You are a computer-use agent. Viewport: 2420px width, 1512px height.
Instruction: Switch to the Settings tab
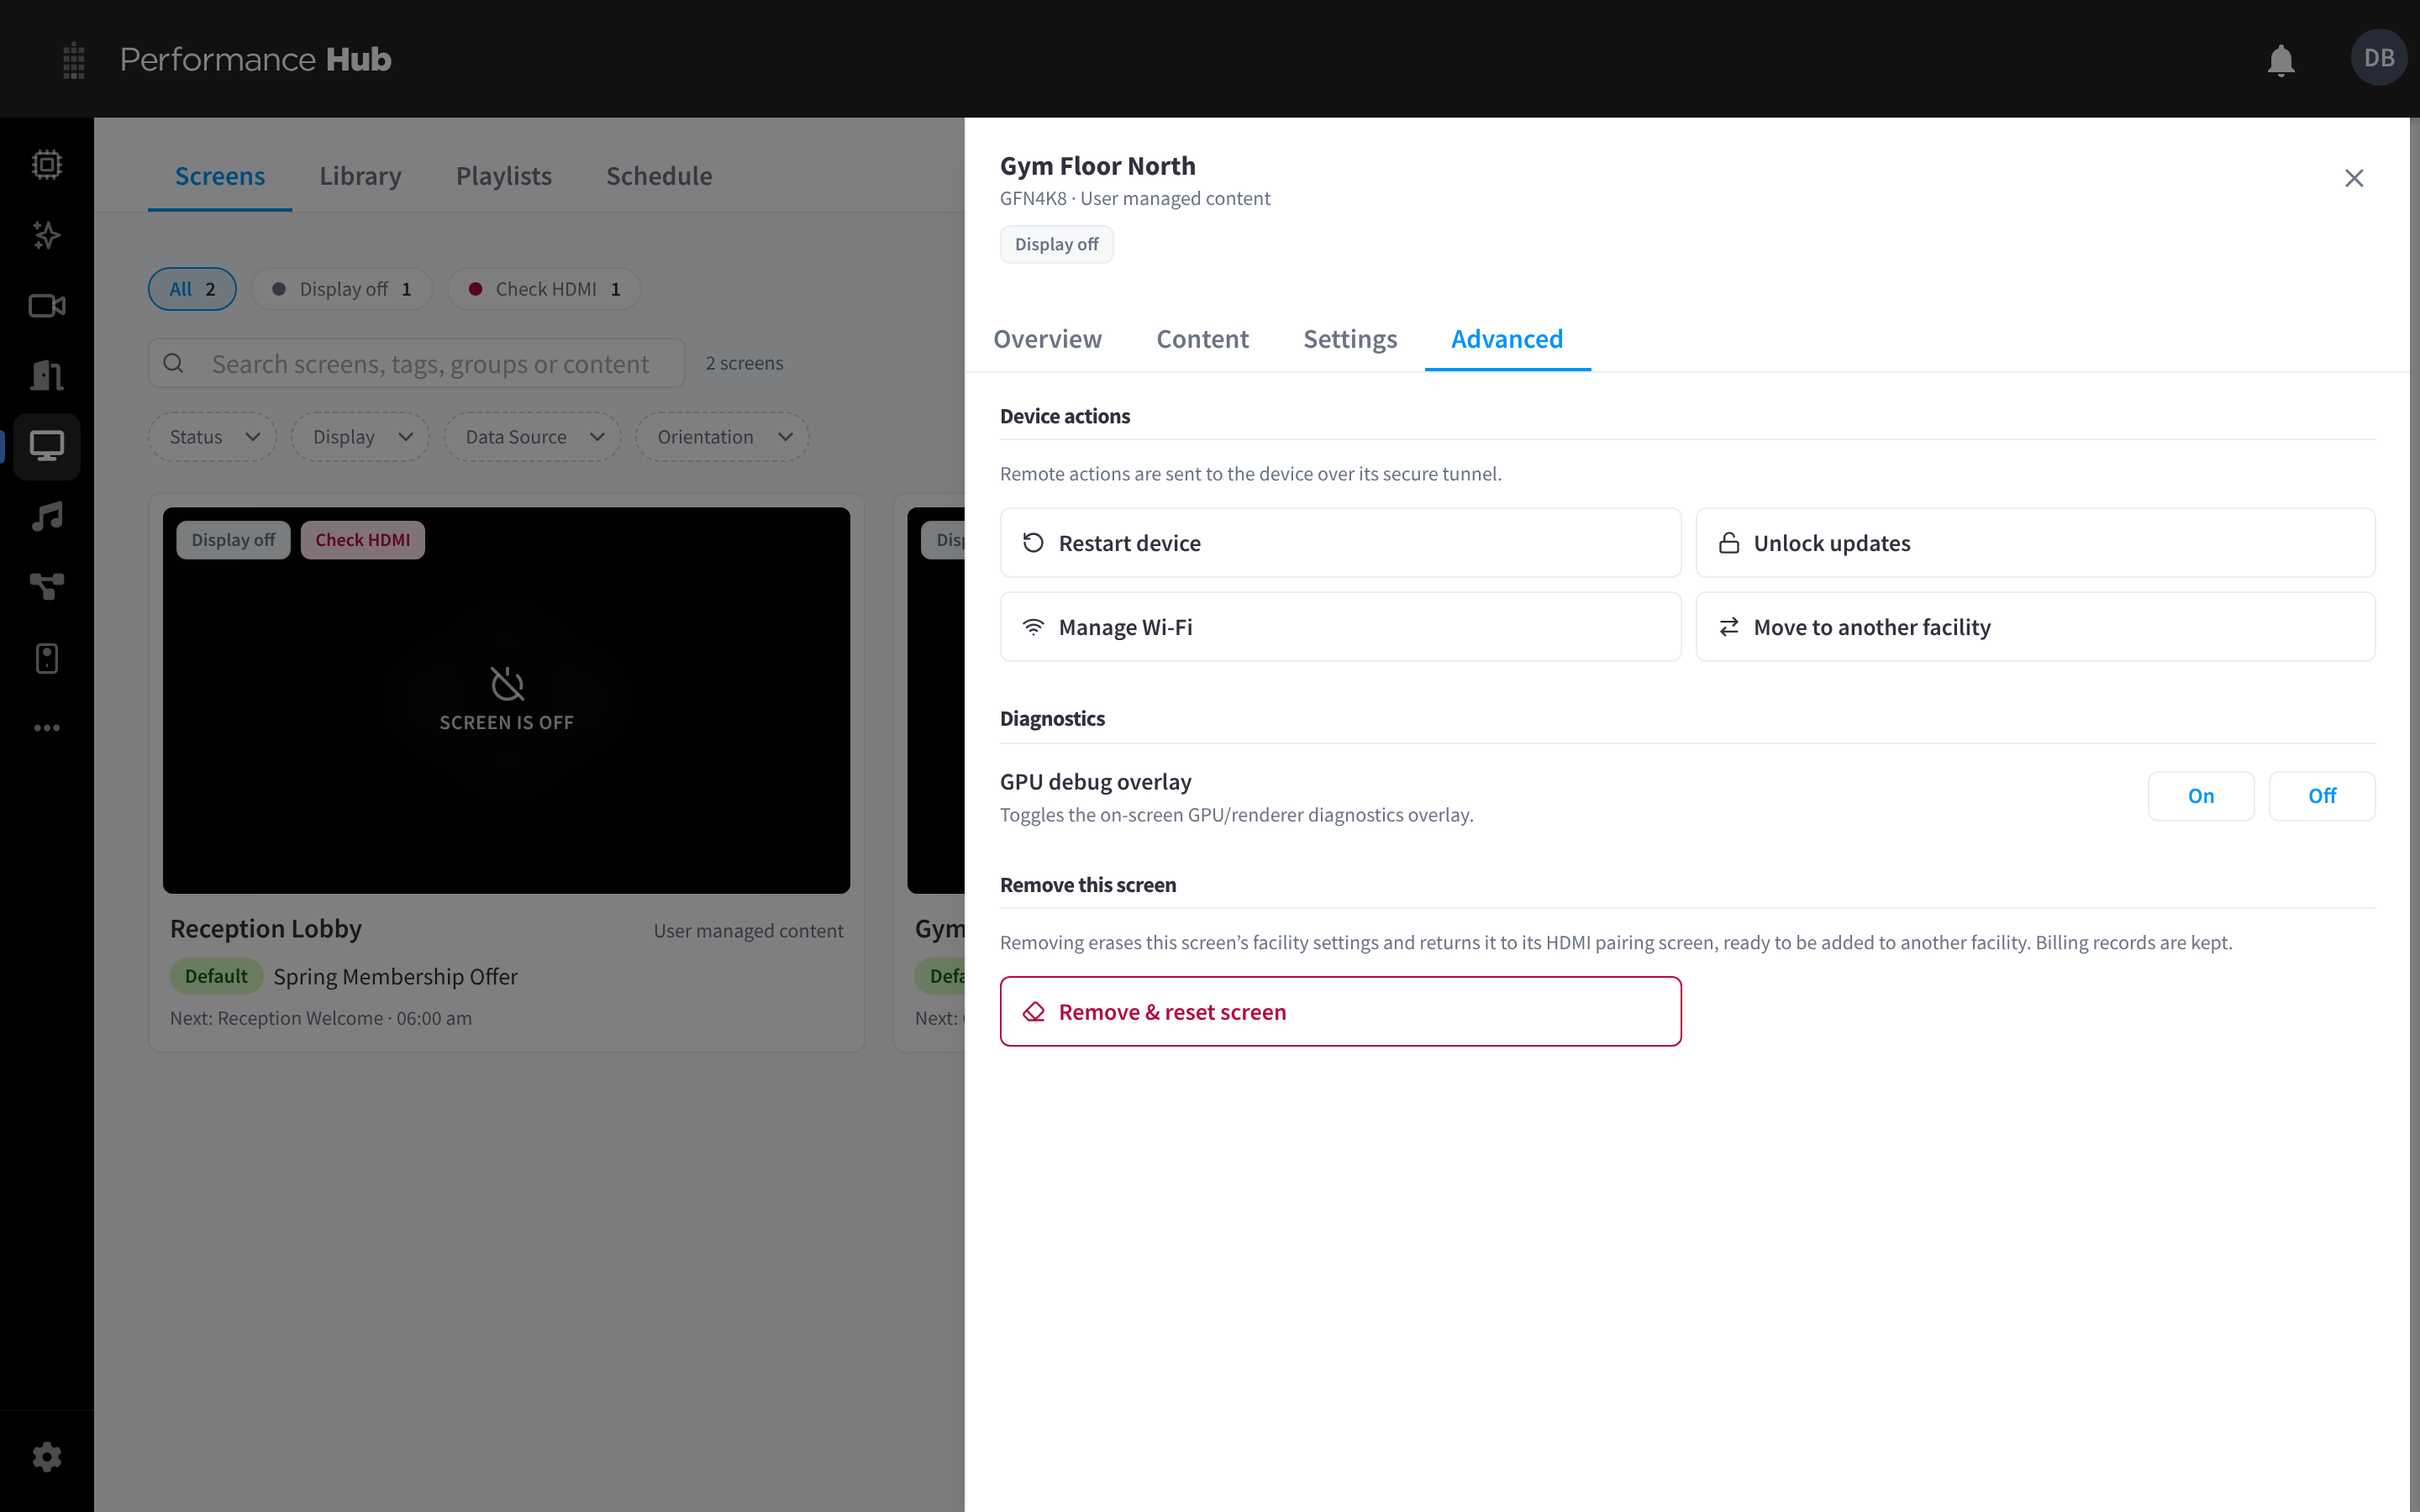pos(1350,339)
